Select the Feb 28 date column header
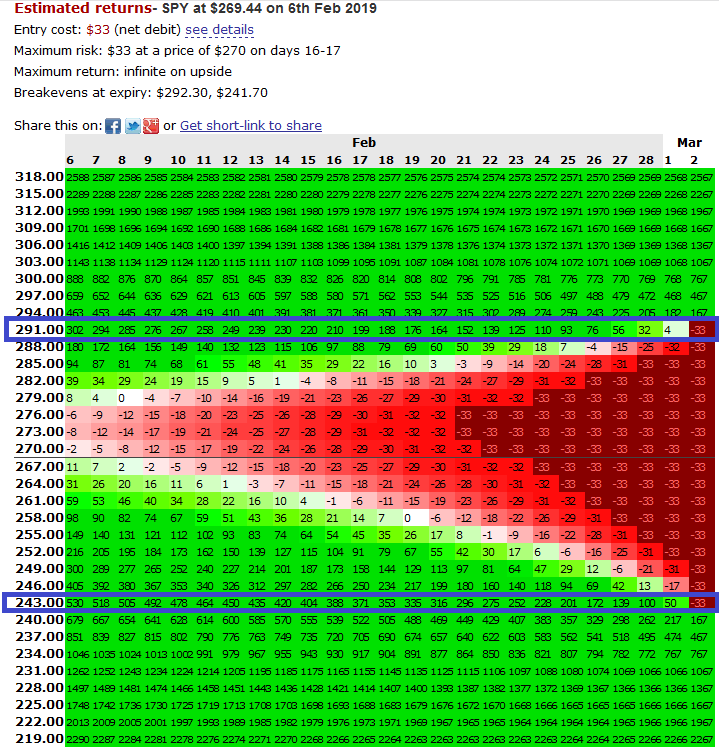The image size is (719, 751). click(x=646, y=160)
